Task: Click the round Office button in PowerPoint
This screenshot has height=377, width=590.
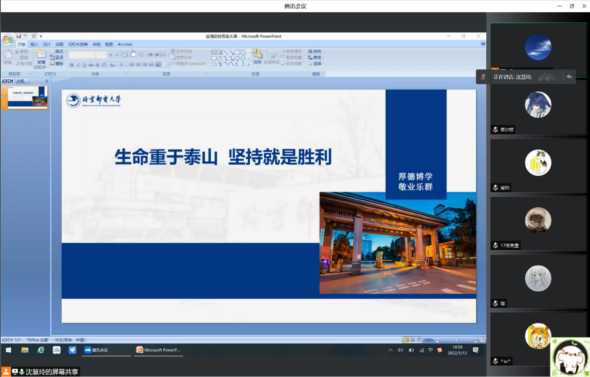Action: (7, 39)
